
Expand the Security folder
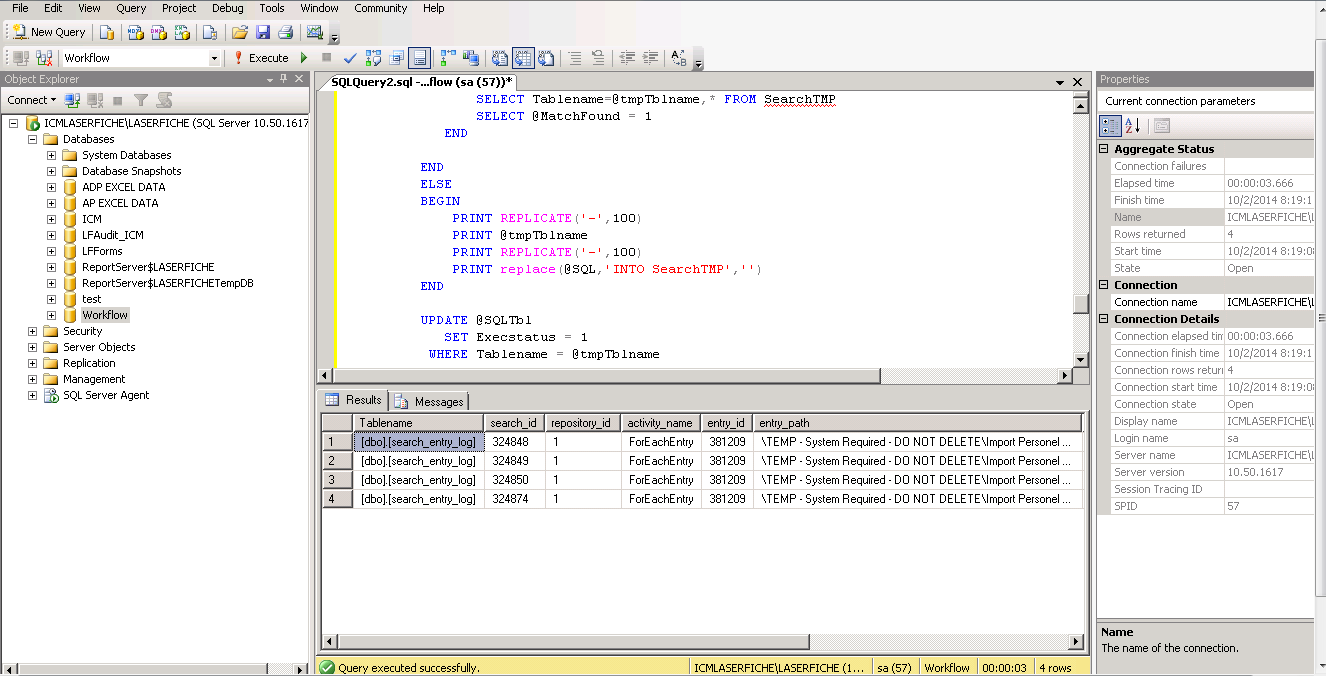point(32,331)
